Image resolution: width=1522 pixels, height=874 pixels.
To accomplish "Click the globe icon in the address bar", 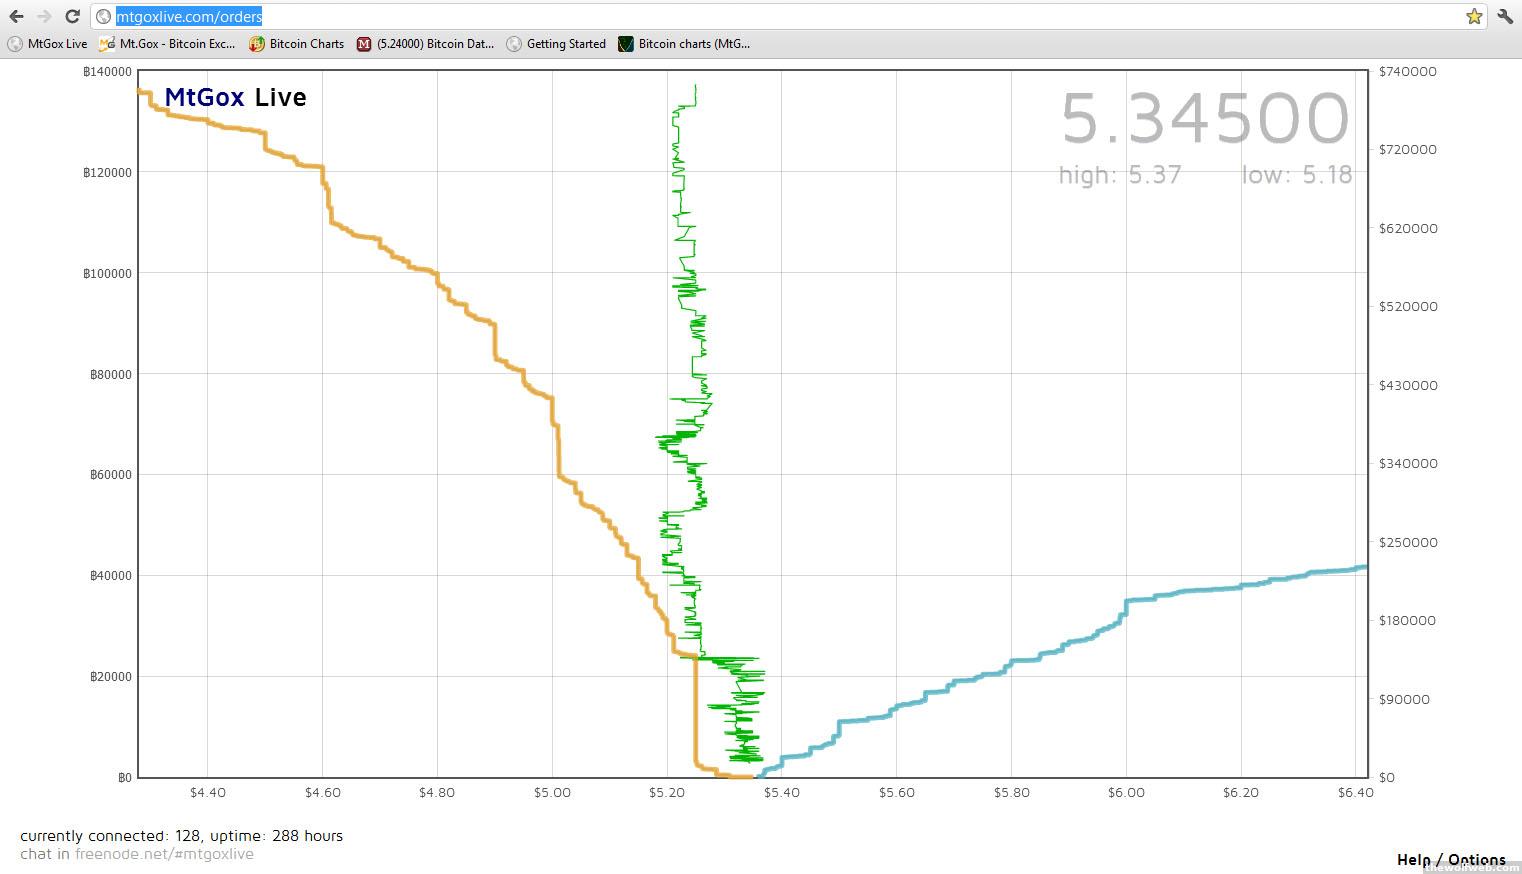I will 103,16.
